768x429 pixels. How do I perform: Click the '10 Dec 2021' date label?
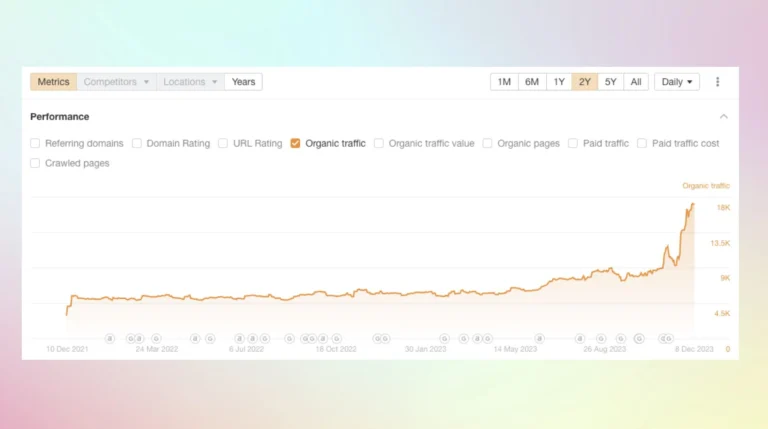click(x=67, y=349)
